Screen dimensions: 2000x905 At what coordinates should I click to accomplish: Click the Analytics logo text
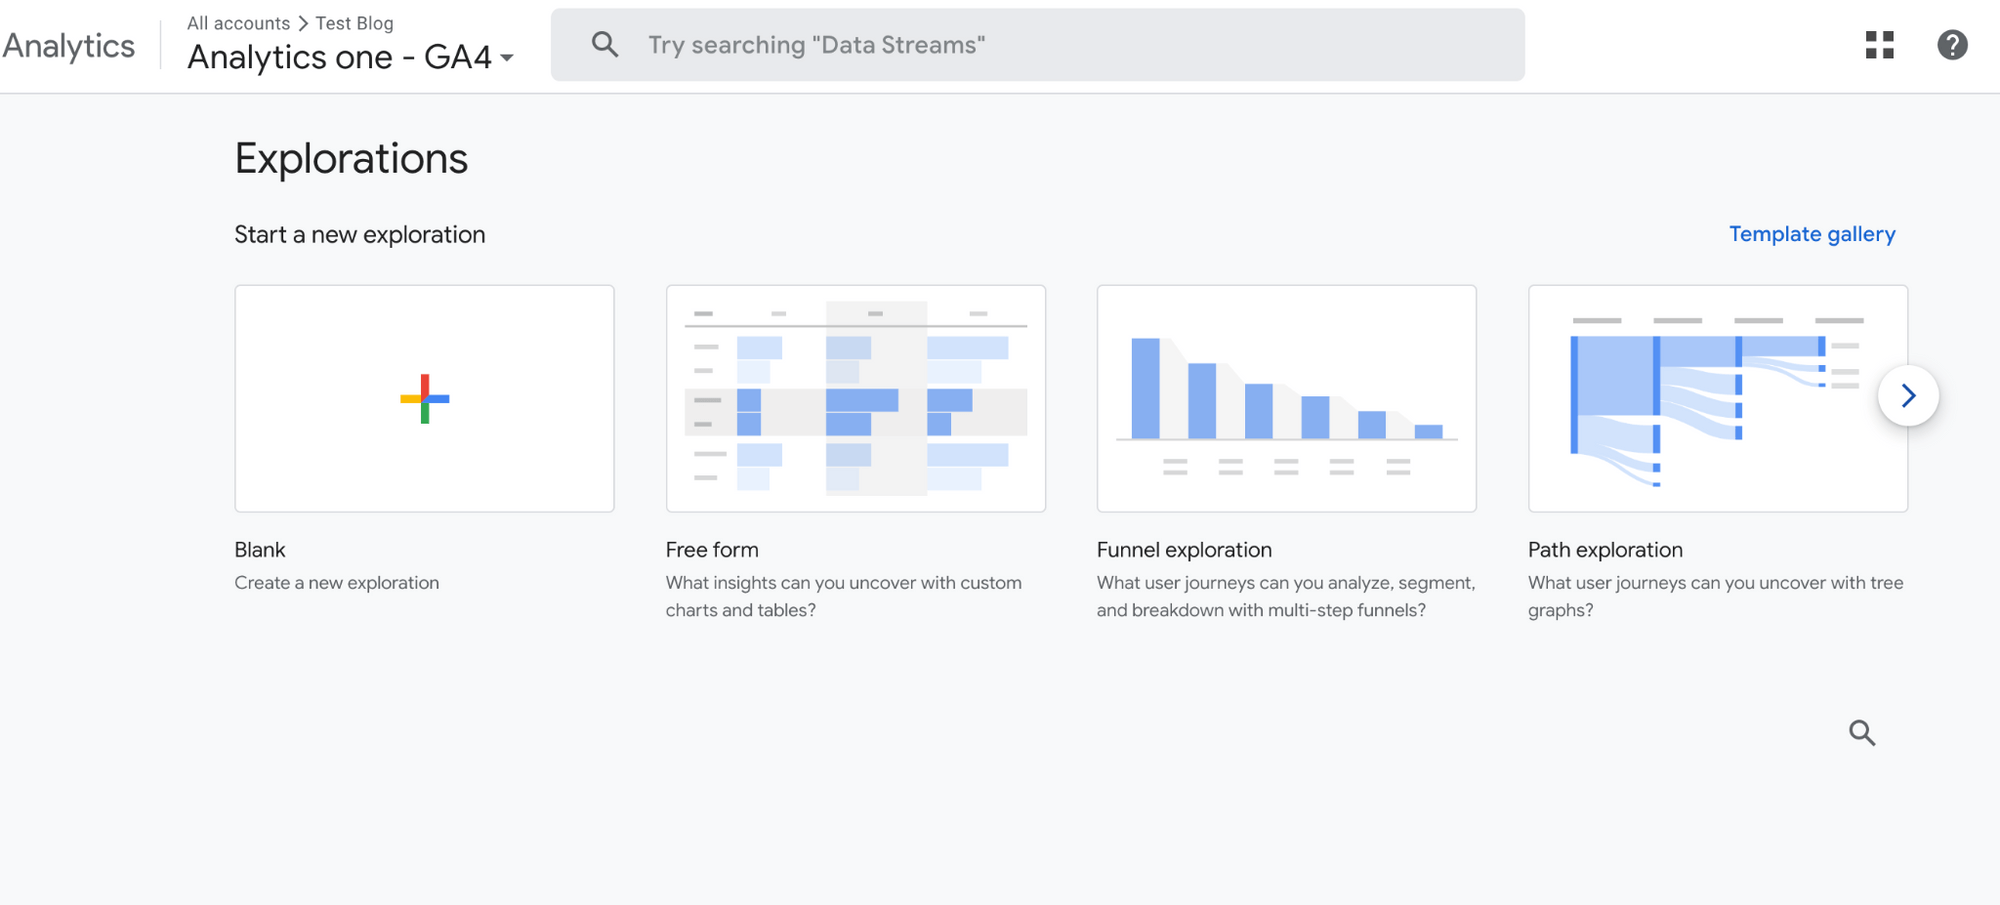[68, 46]
